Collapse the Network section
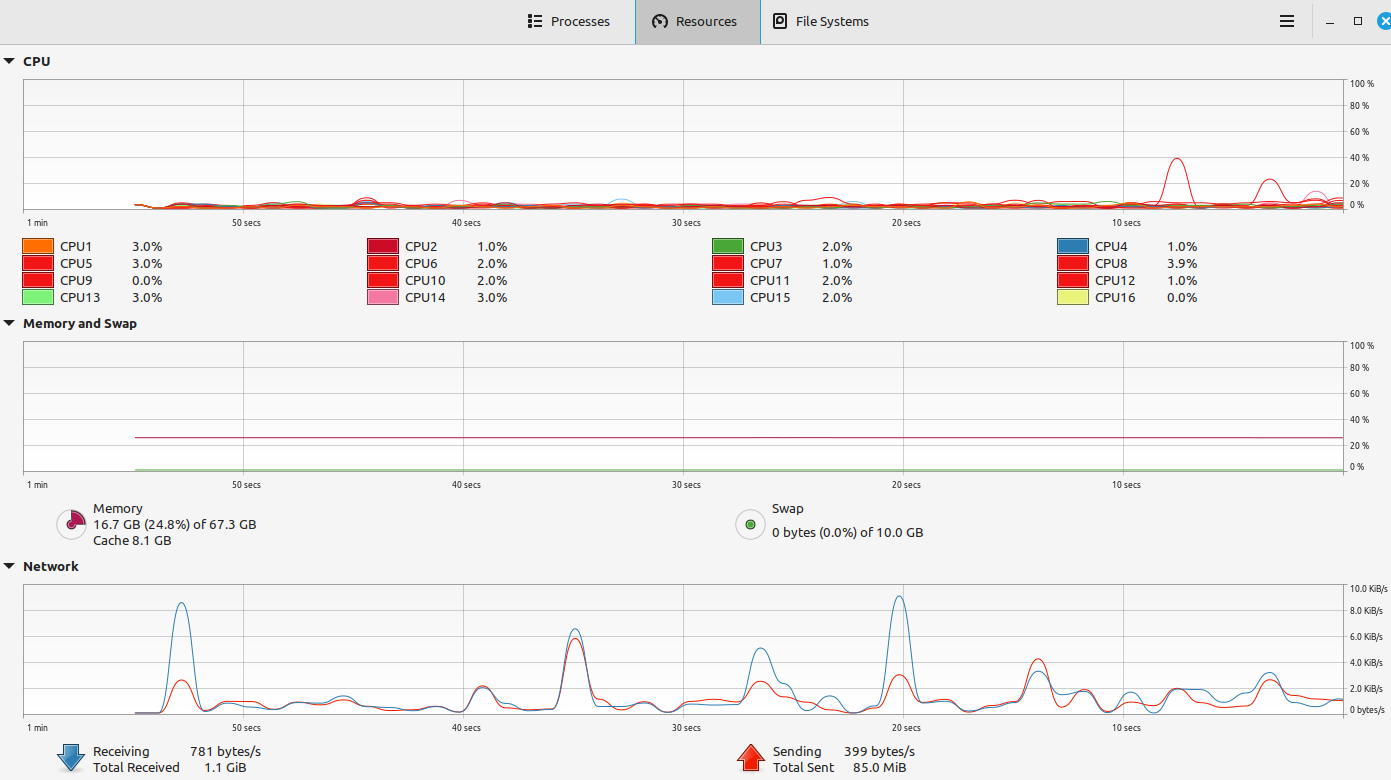Image resolution: width=1391 pixels, height=780 pixels. (9, 566)
